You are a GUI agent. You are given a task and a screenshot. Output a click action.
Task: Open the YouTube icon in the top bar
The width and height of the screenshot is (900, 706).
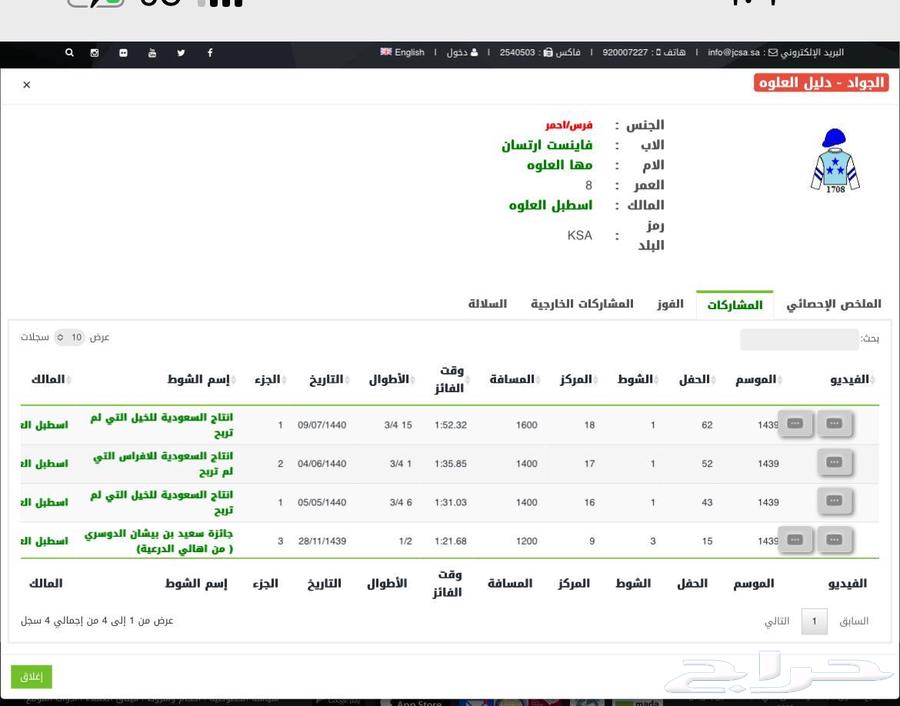tap(152, 53)
